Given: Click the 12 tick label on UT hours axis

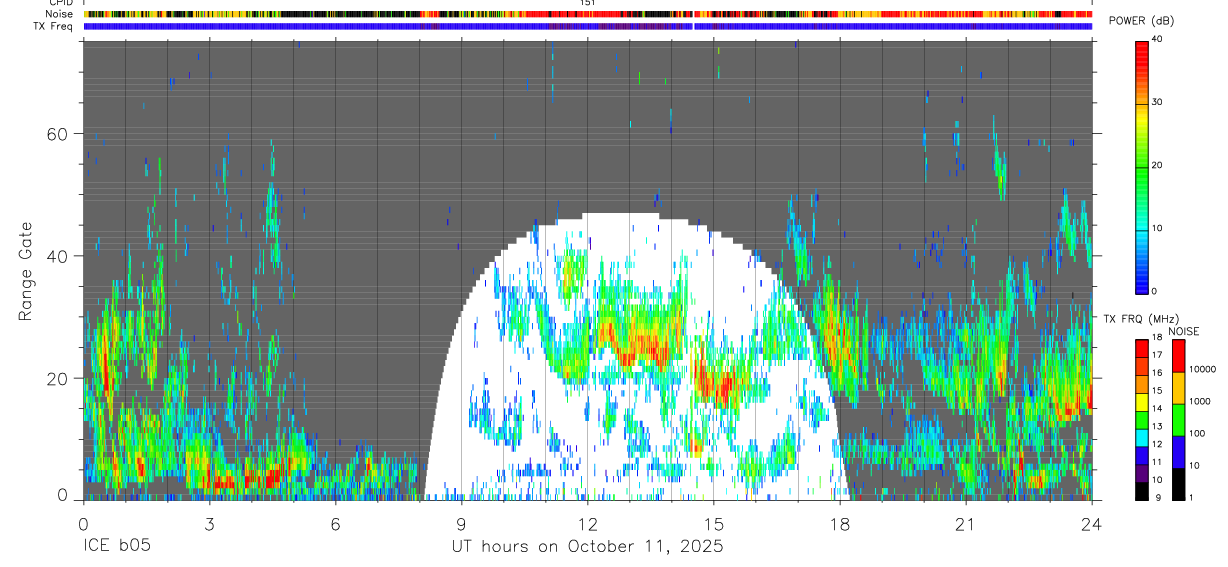Looking at the screenshot, I should tap(587, 524).
